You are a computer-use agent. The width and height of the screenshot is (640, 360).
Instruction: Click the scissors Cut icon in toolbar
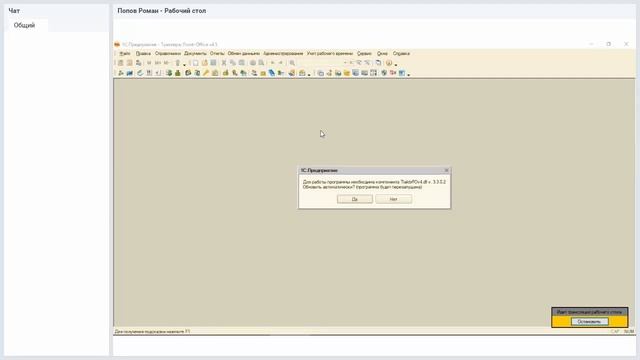224,63
